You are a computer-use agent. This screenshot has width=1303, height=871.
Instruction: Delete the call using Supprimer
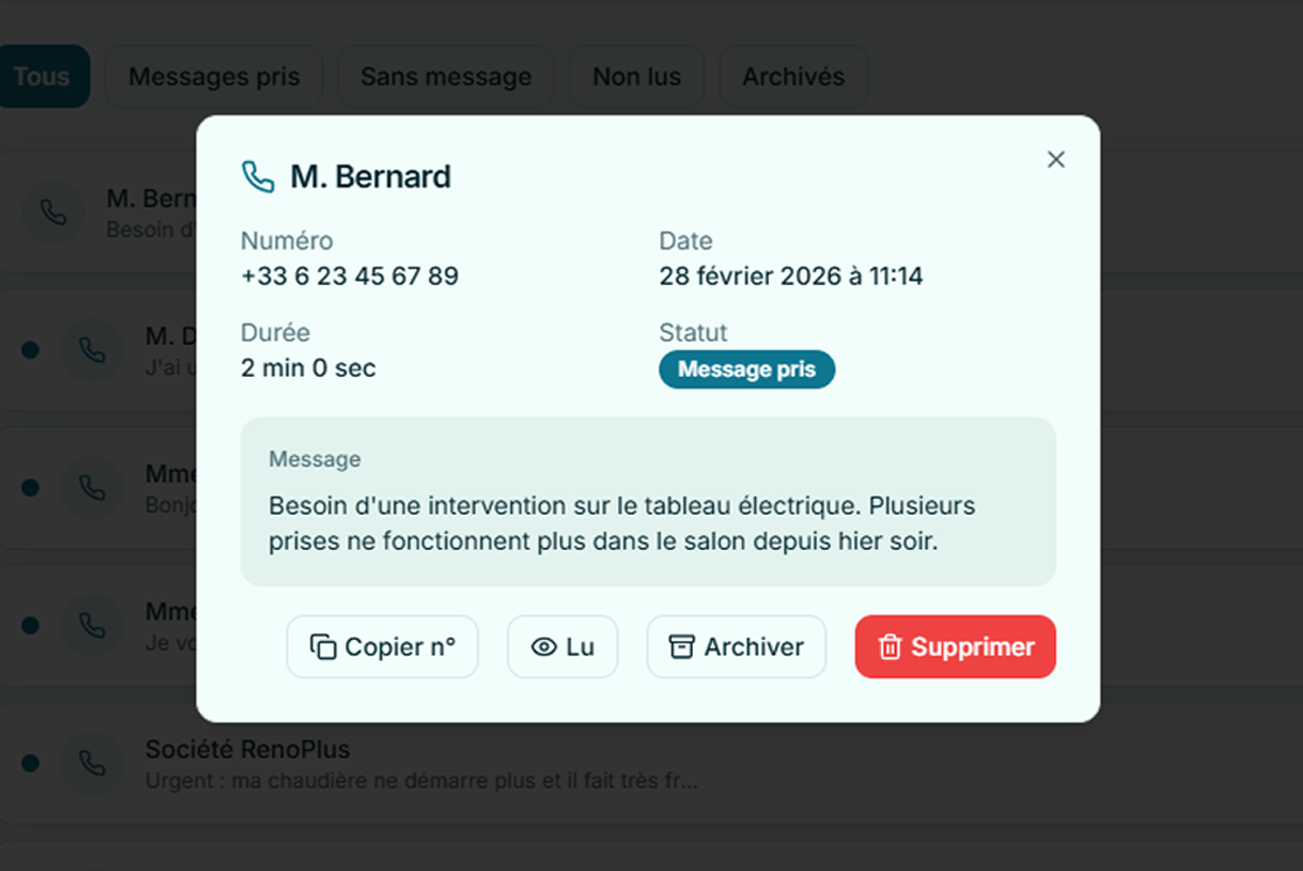pos(955,647)
